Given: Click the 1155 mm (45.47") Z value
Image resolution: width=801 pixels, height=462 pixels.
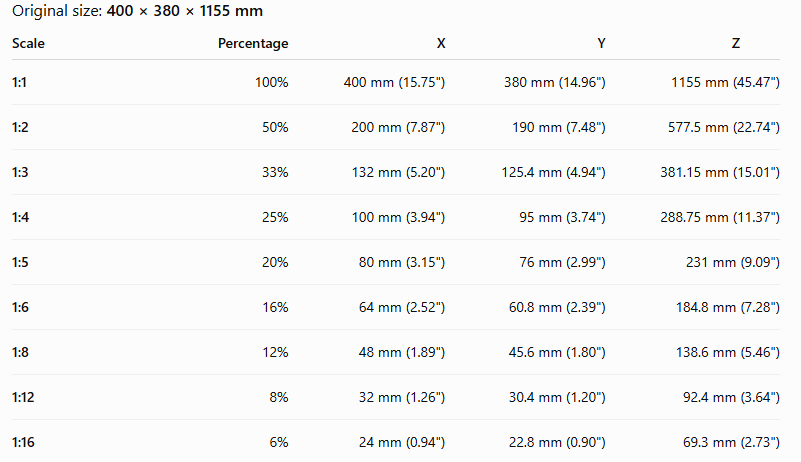Looking at the screenshot, I should click(725, 82).
